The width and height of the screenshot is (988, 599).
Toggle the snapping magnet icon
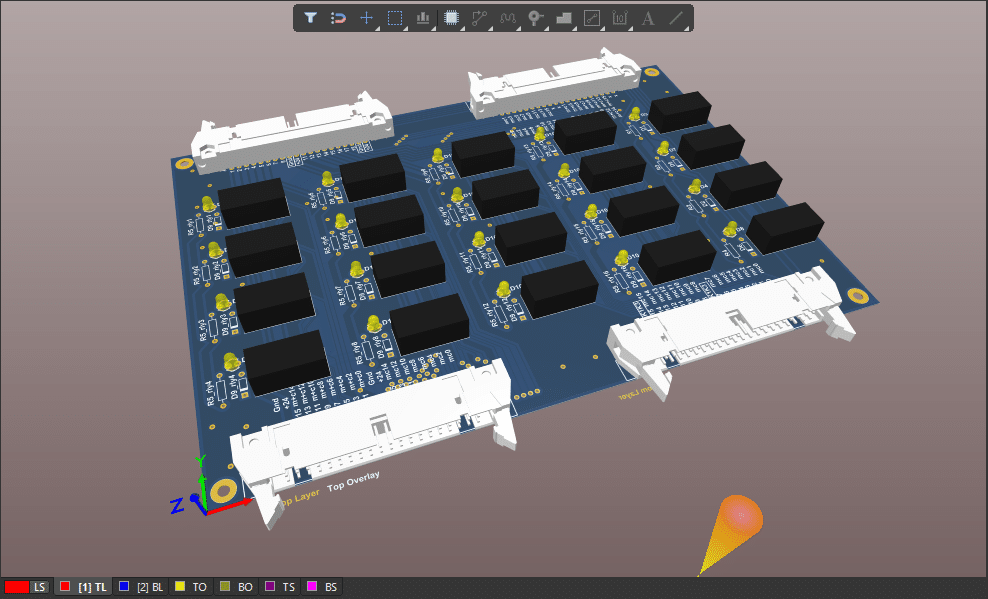pyautogui.click(x=339, y=18)
